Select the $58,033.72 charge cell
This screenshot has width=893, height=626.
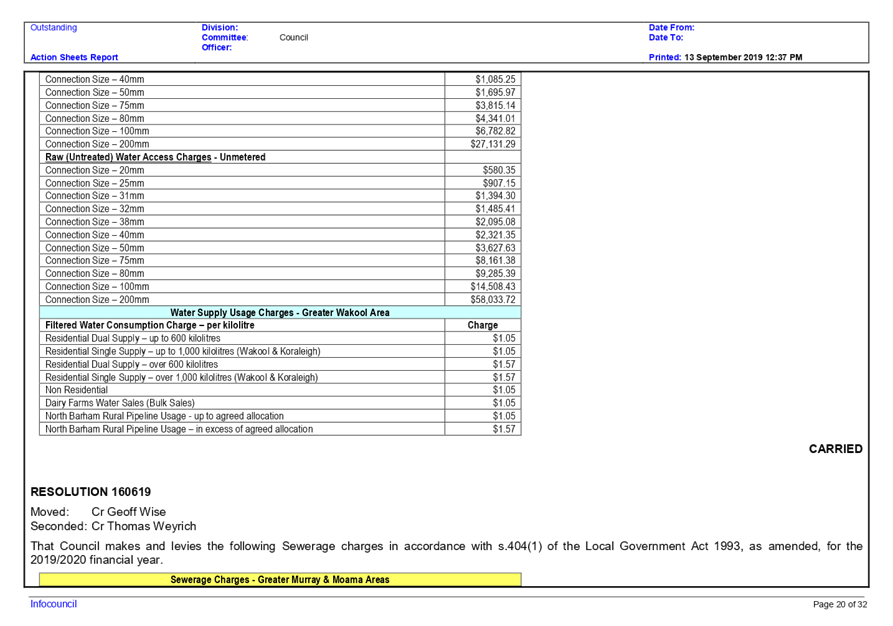pos(483,300)
